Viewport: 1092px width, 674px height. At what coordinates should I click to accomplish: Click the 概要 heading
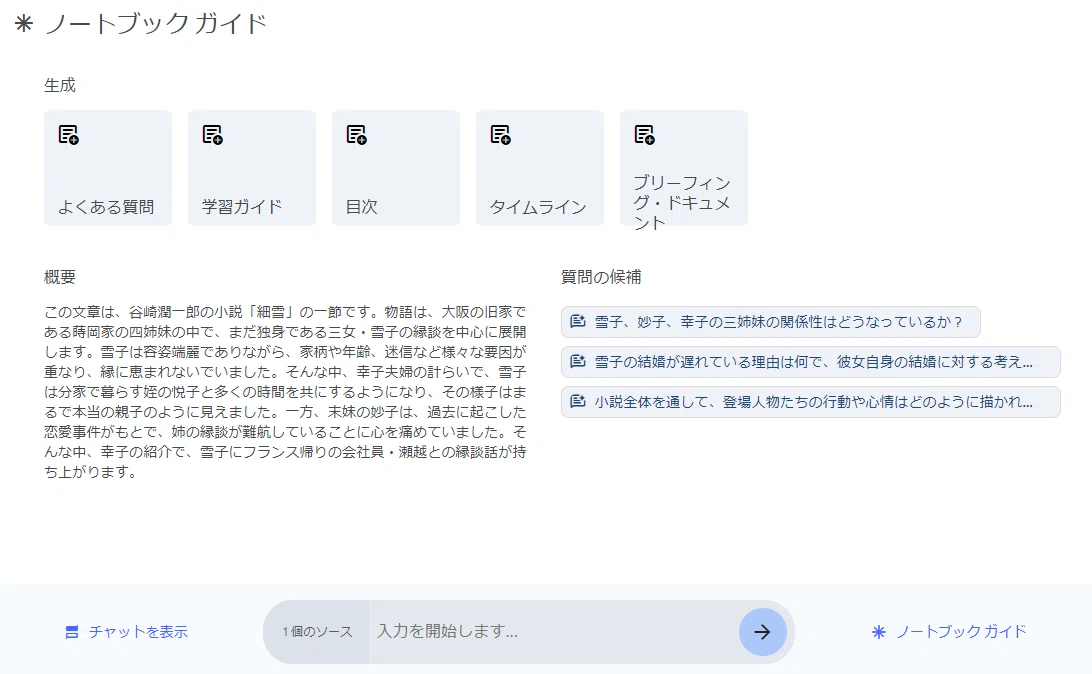60,277
